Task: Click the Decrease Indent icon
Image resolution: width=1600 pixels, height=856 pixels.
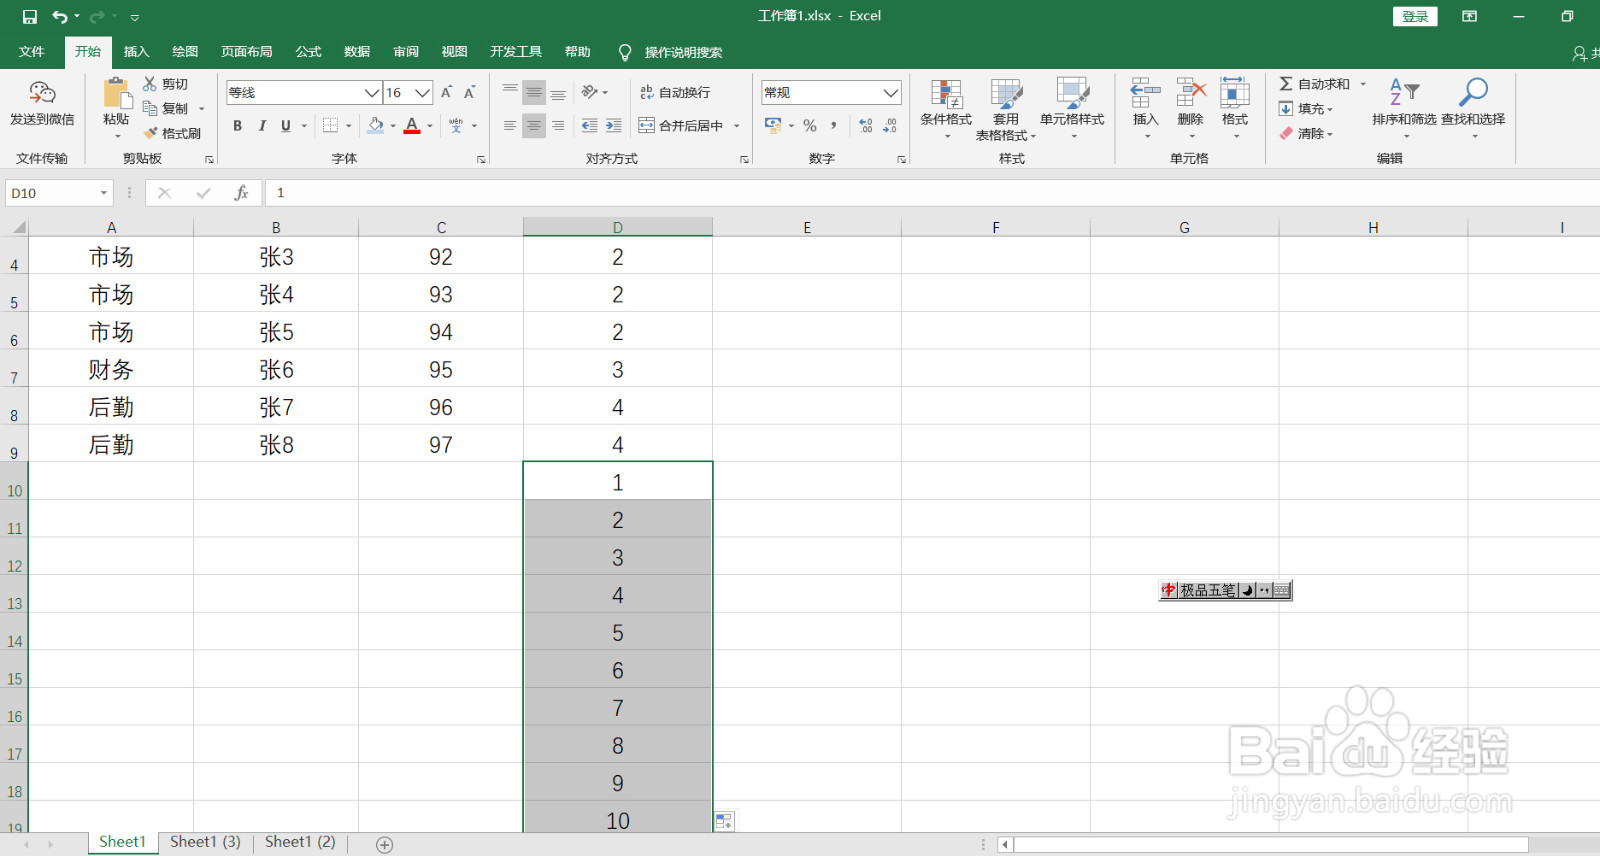Action: [x=589, y=125]
